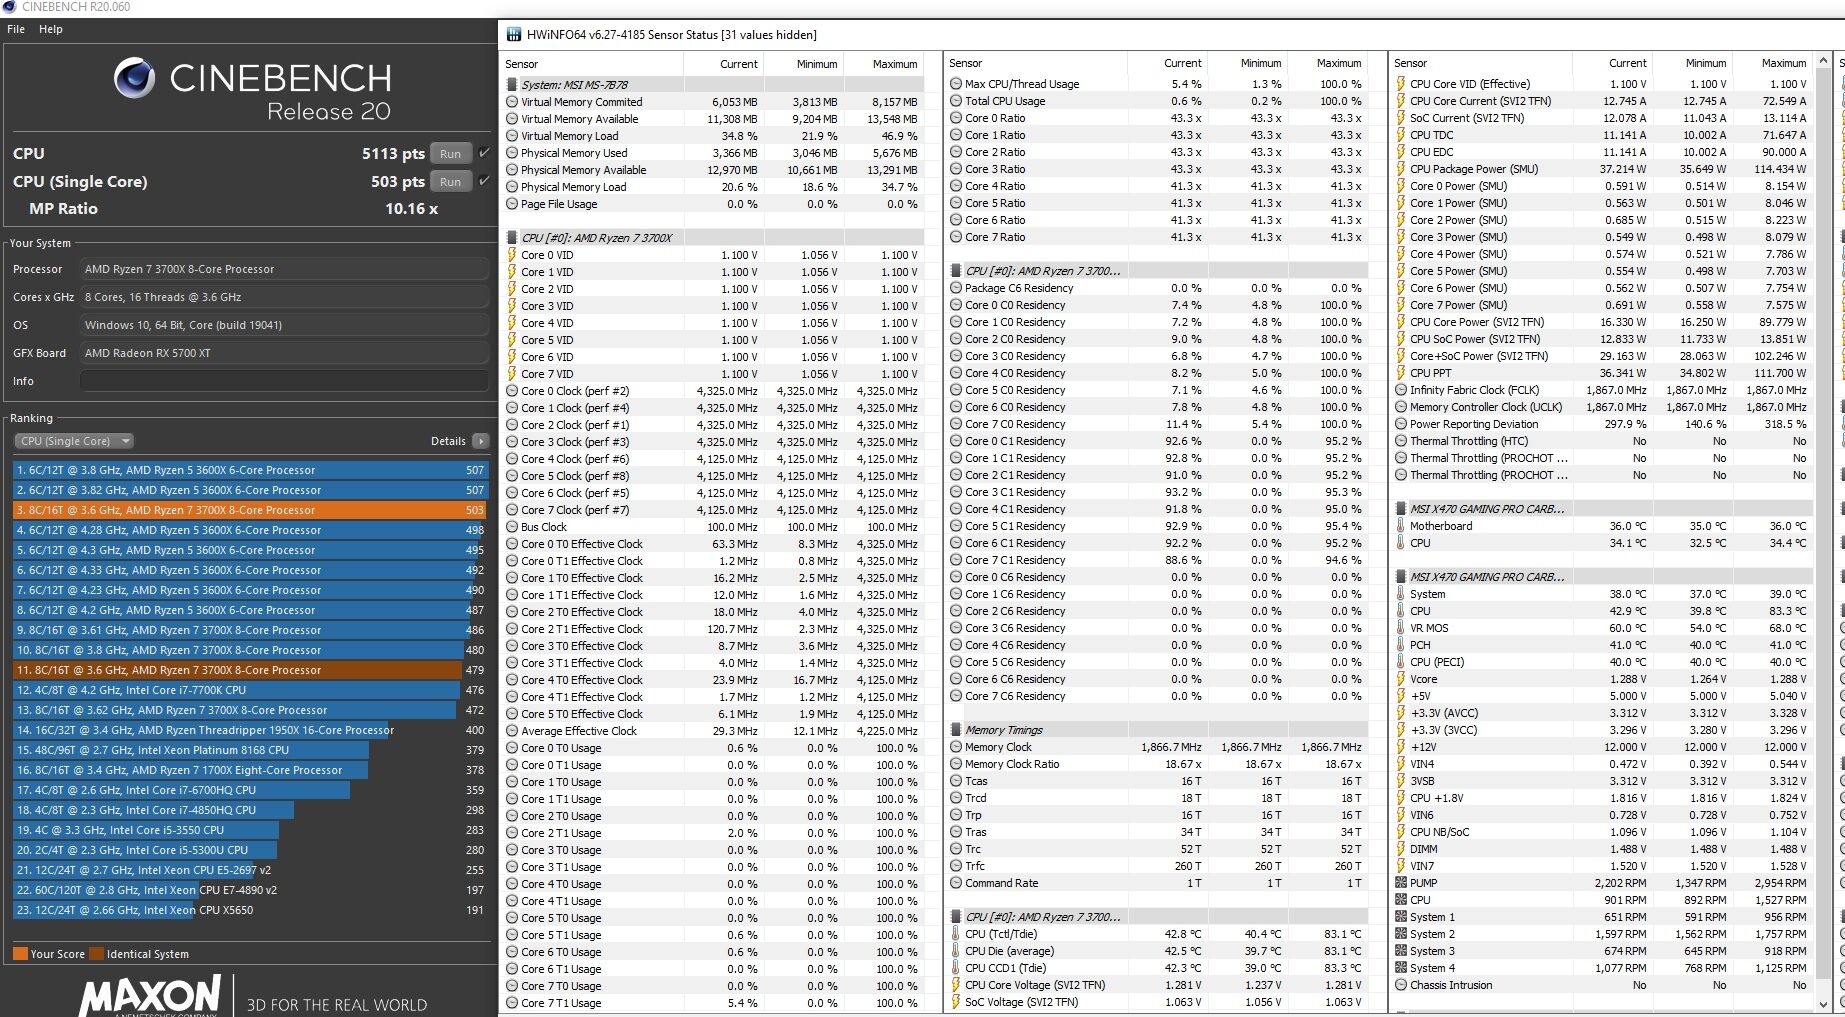Select the Thermal Throttling (HTC) icon
This screenshot has width=1845, height=1017.
(1401, 441)
